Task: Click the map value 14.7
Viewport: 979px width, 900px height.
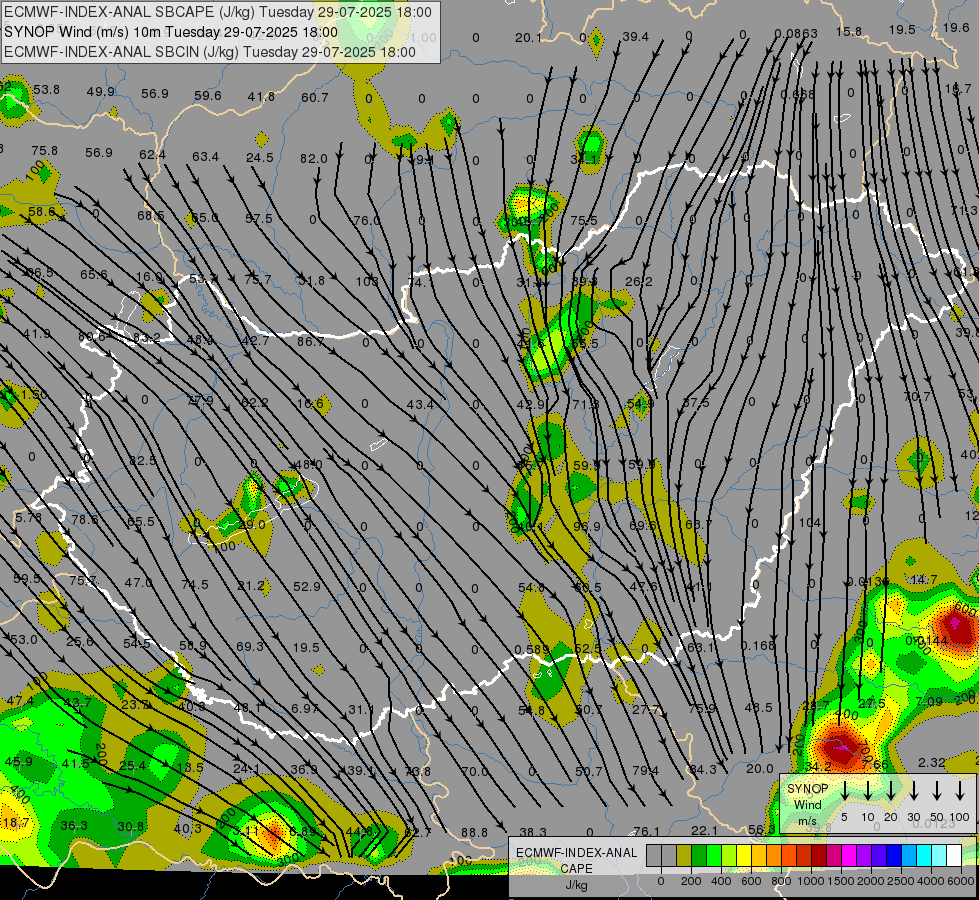Action: pos(923,580)
